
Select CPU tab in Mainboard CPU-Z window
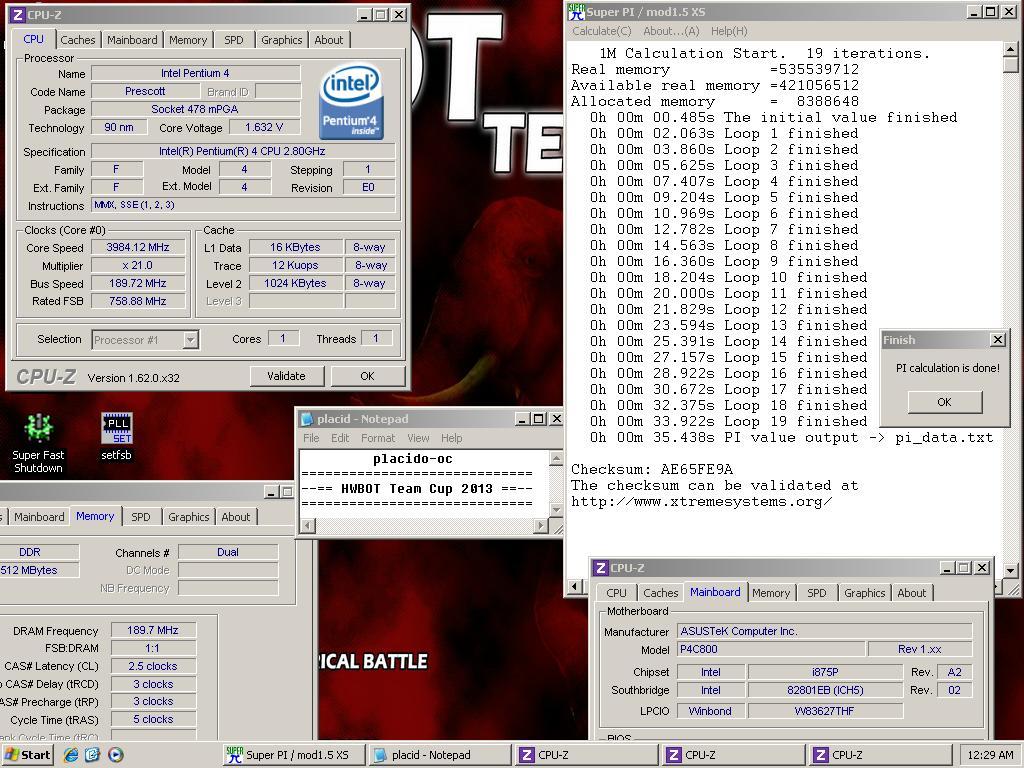(x=616, y=593)
